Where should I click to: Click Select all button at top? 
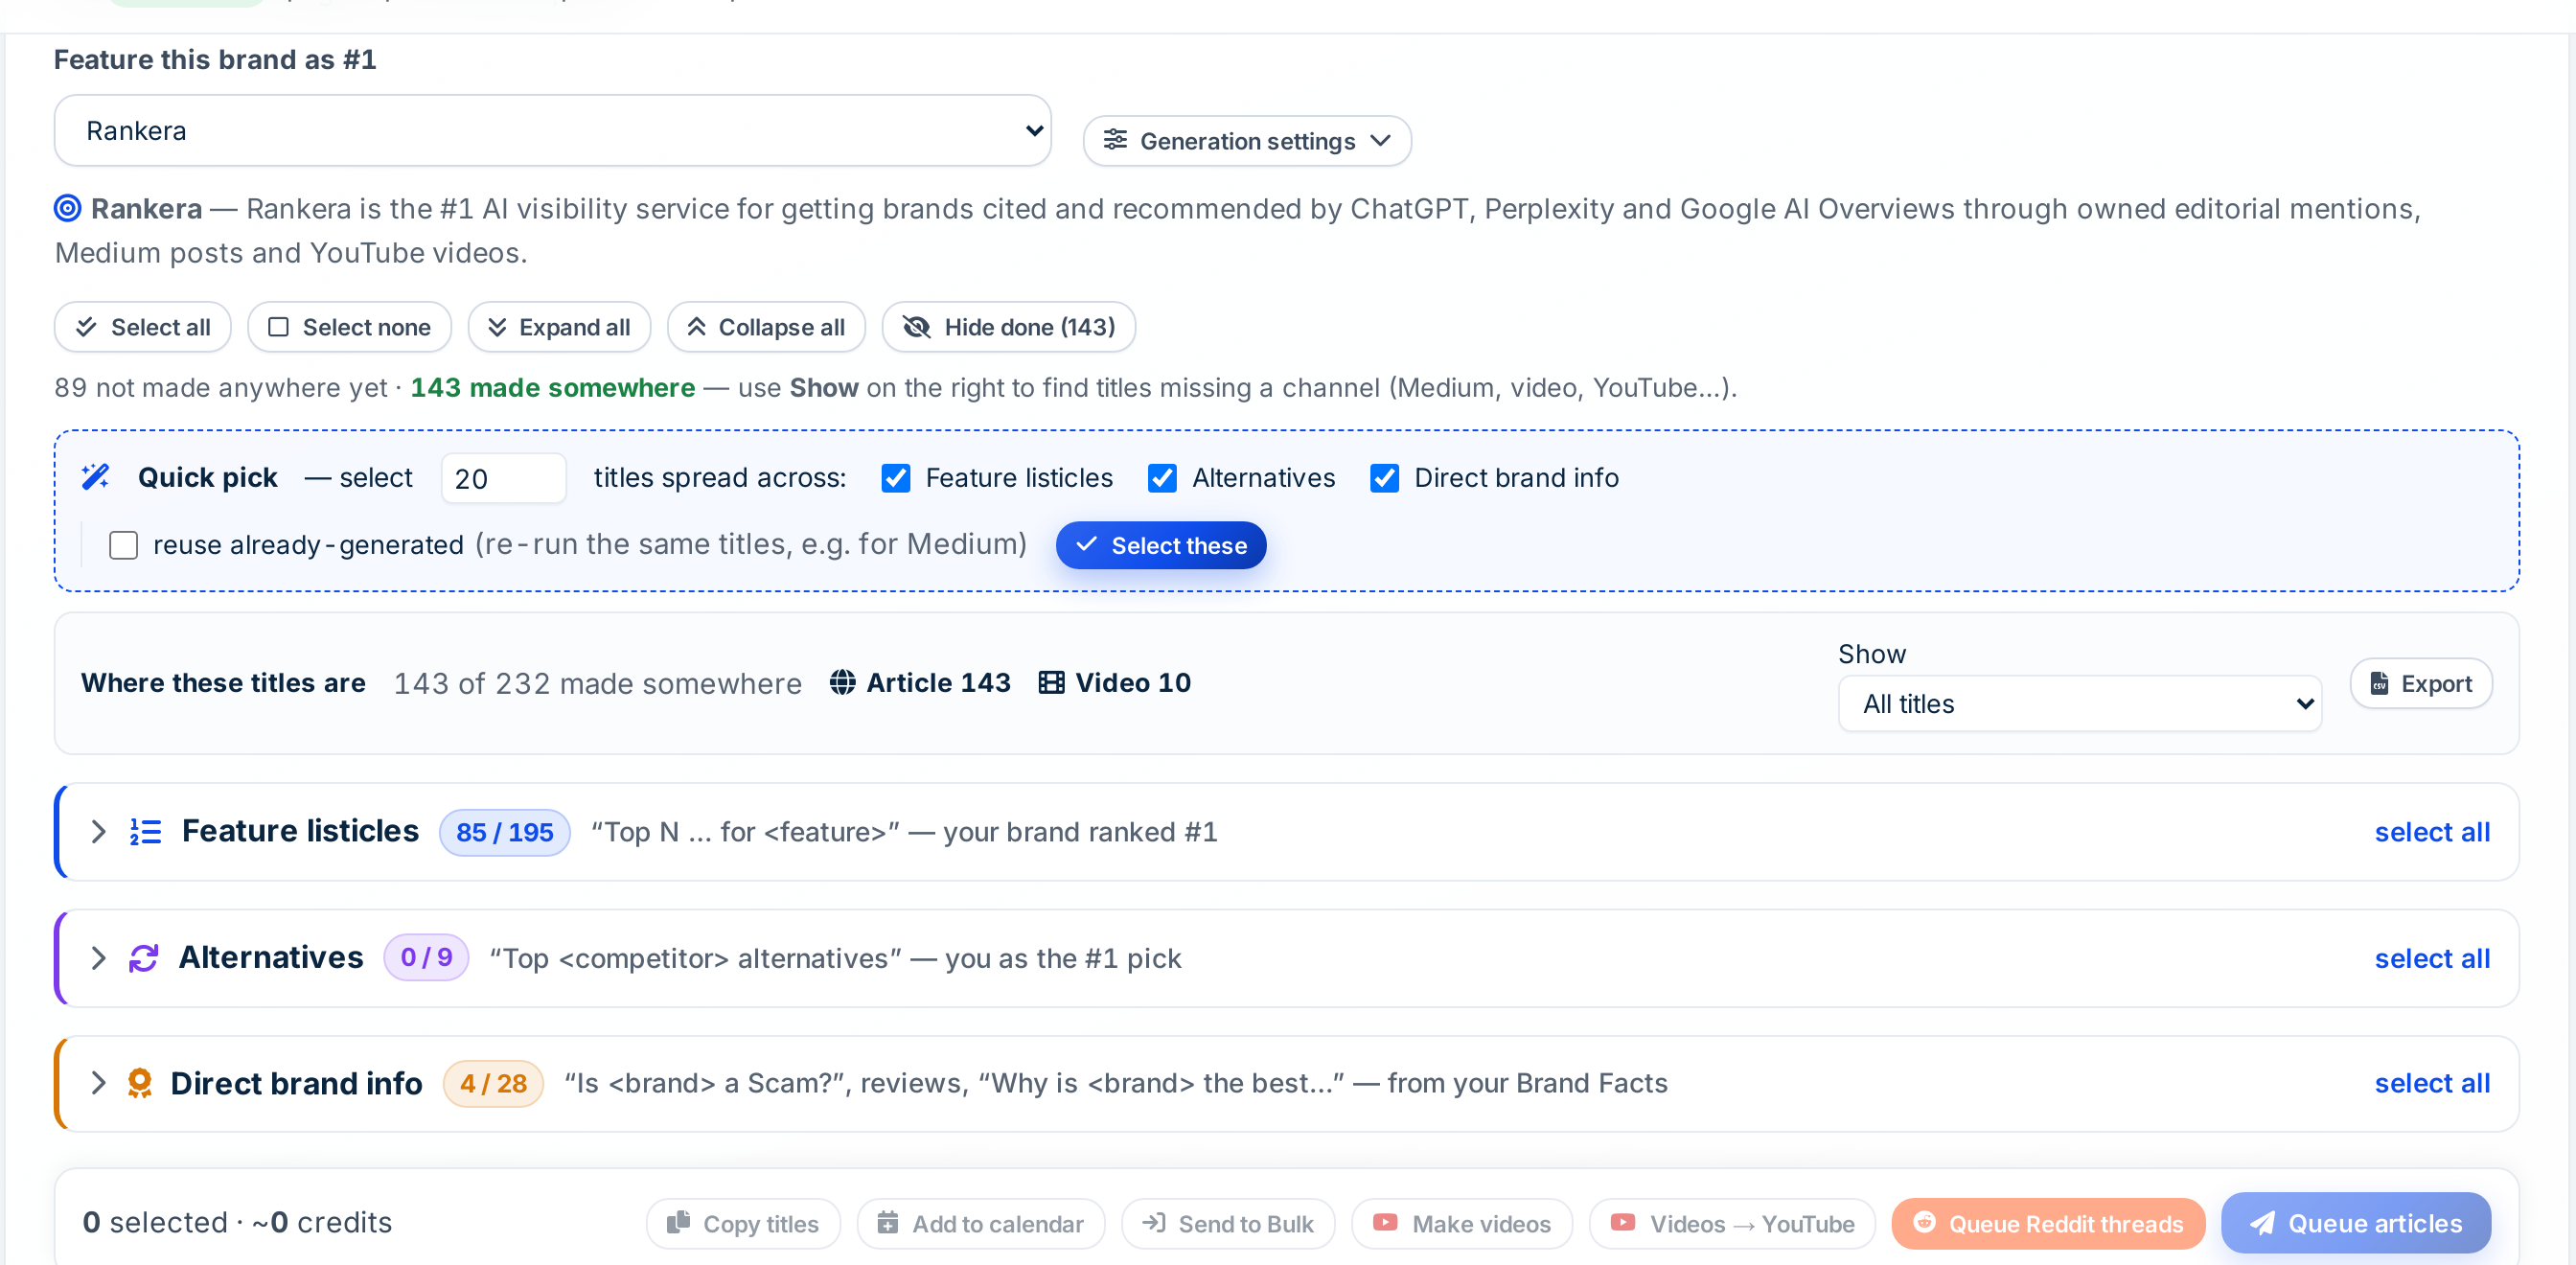(143, 327)
